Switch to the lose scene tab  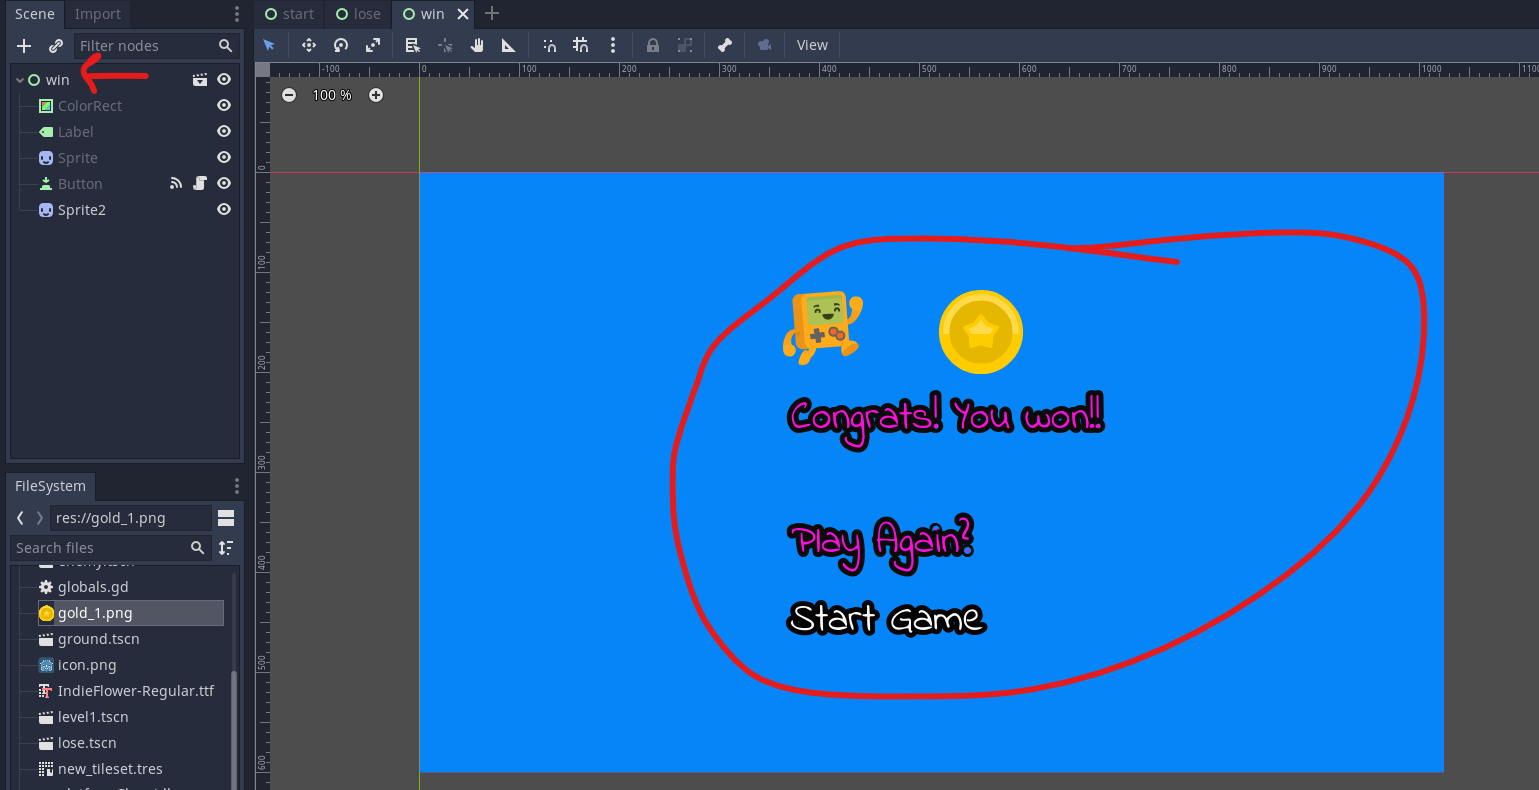pos(358,14)
